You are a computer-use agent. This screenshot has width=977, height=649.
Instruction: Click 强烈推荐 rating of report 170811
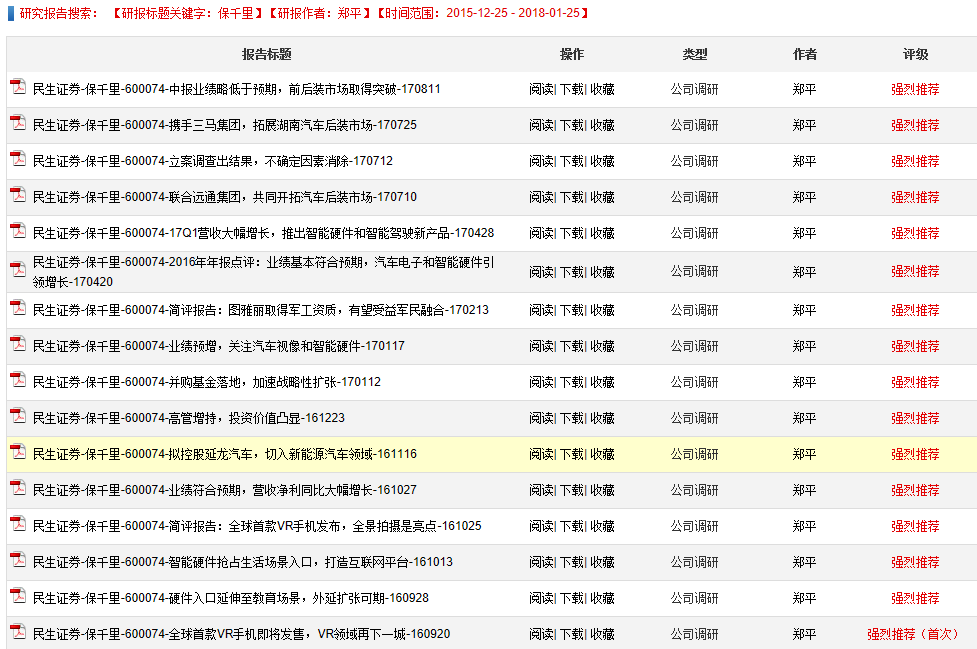915,90
